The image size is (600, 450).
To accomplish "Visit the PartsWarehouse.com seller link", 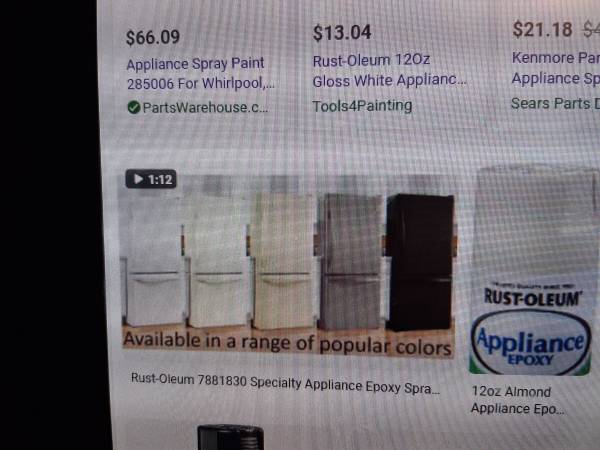I will pos(205,108).
